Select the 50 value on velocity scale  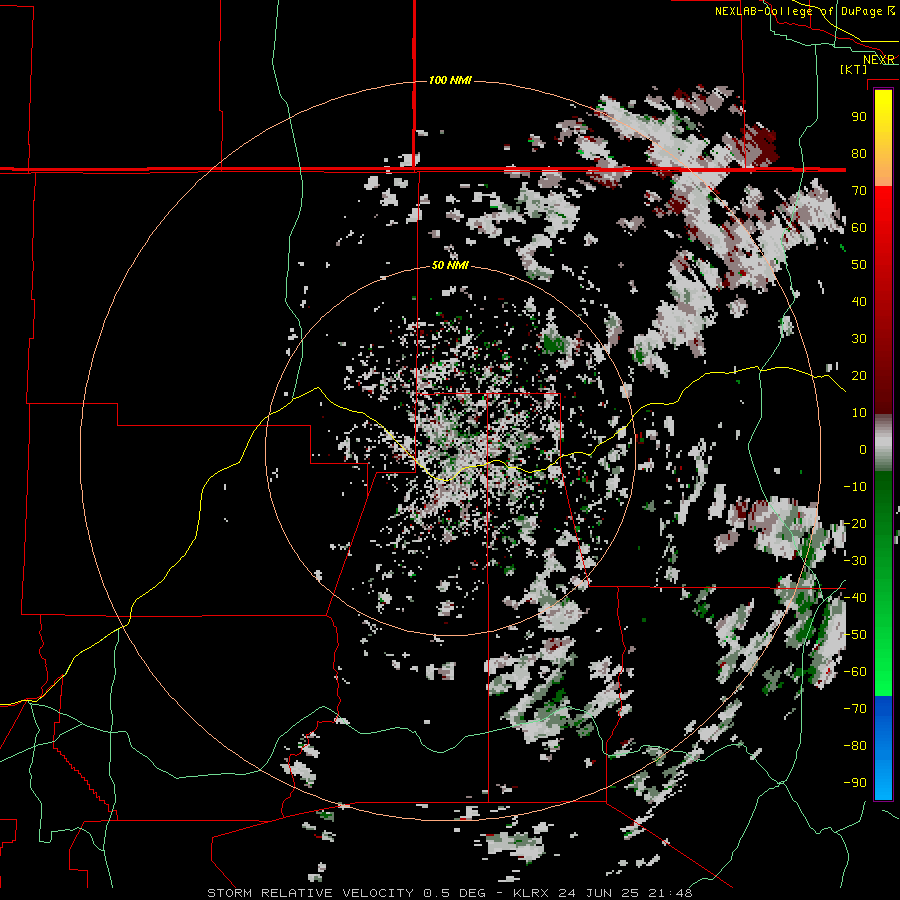point(859,265)
